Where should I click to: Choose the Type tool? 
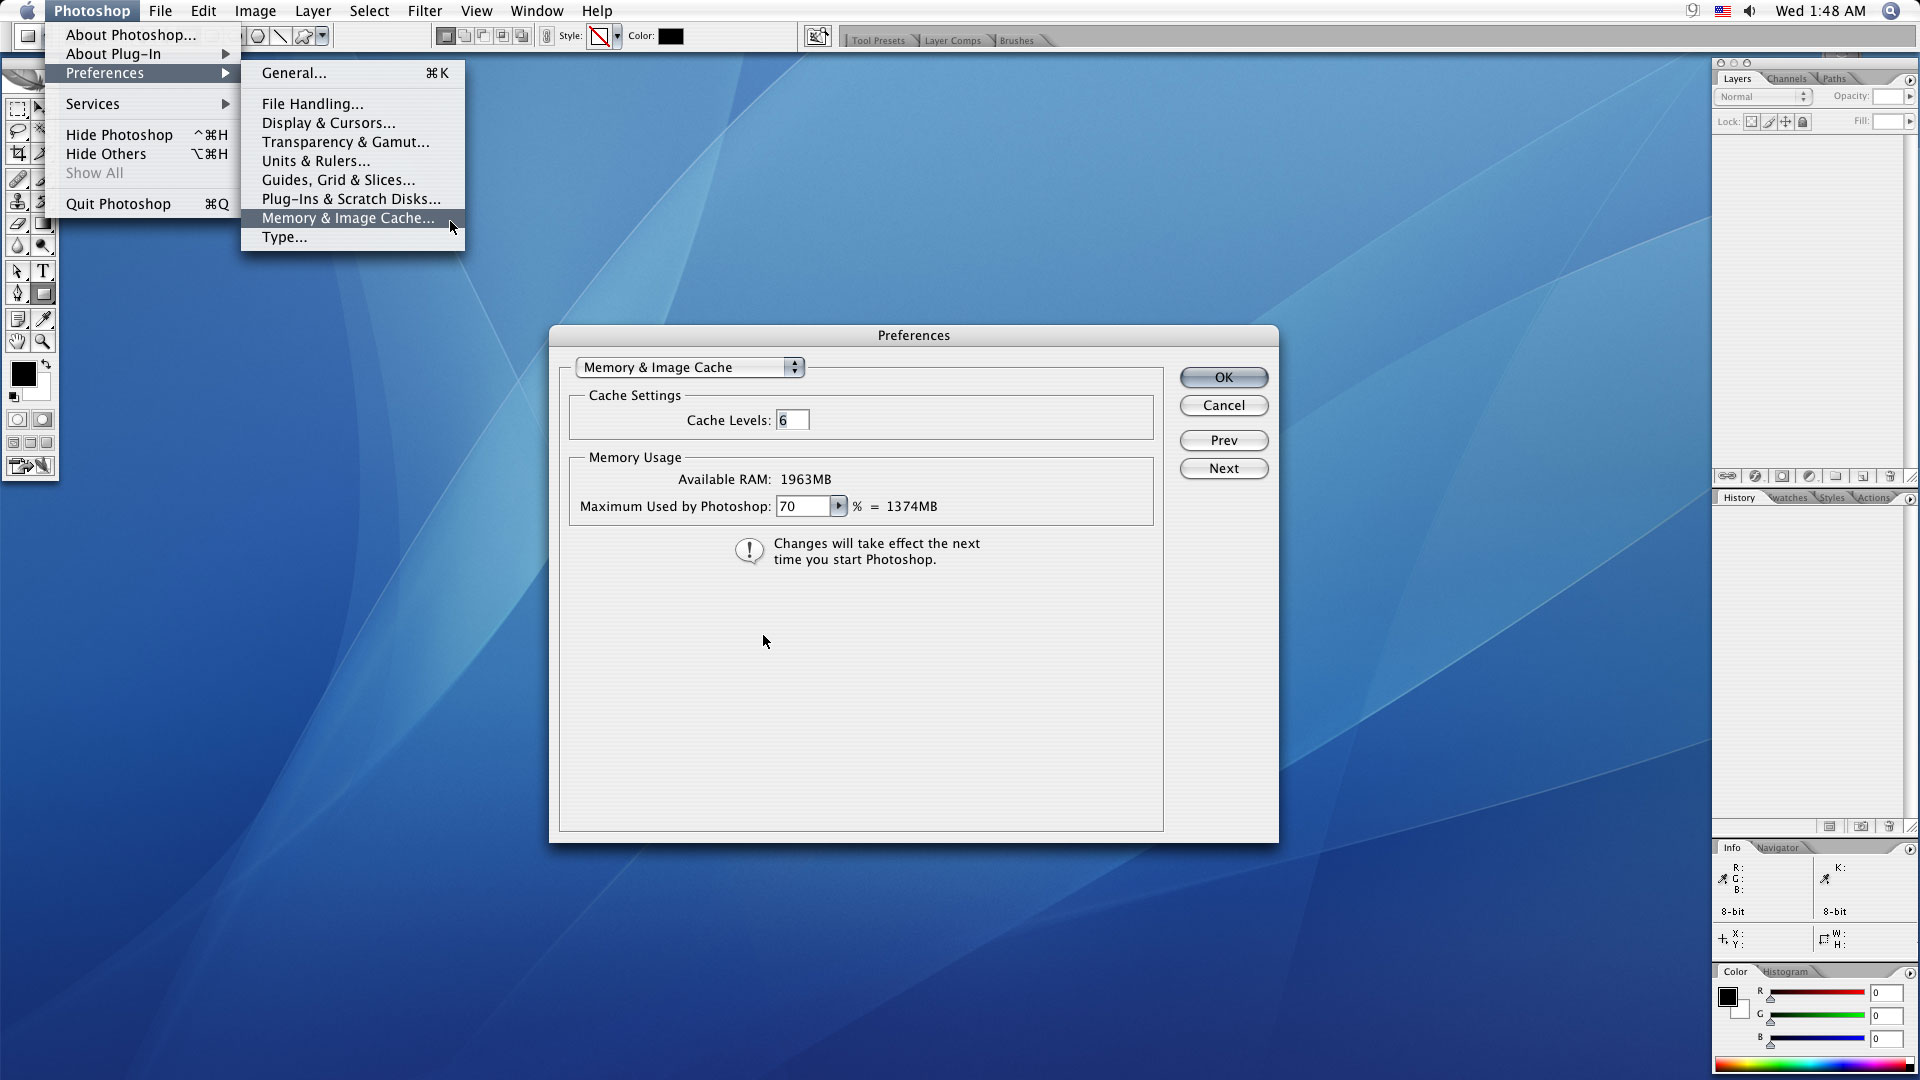pyautogui.click(x=43, y=270)
